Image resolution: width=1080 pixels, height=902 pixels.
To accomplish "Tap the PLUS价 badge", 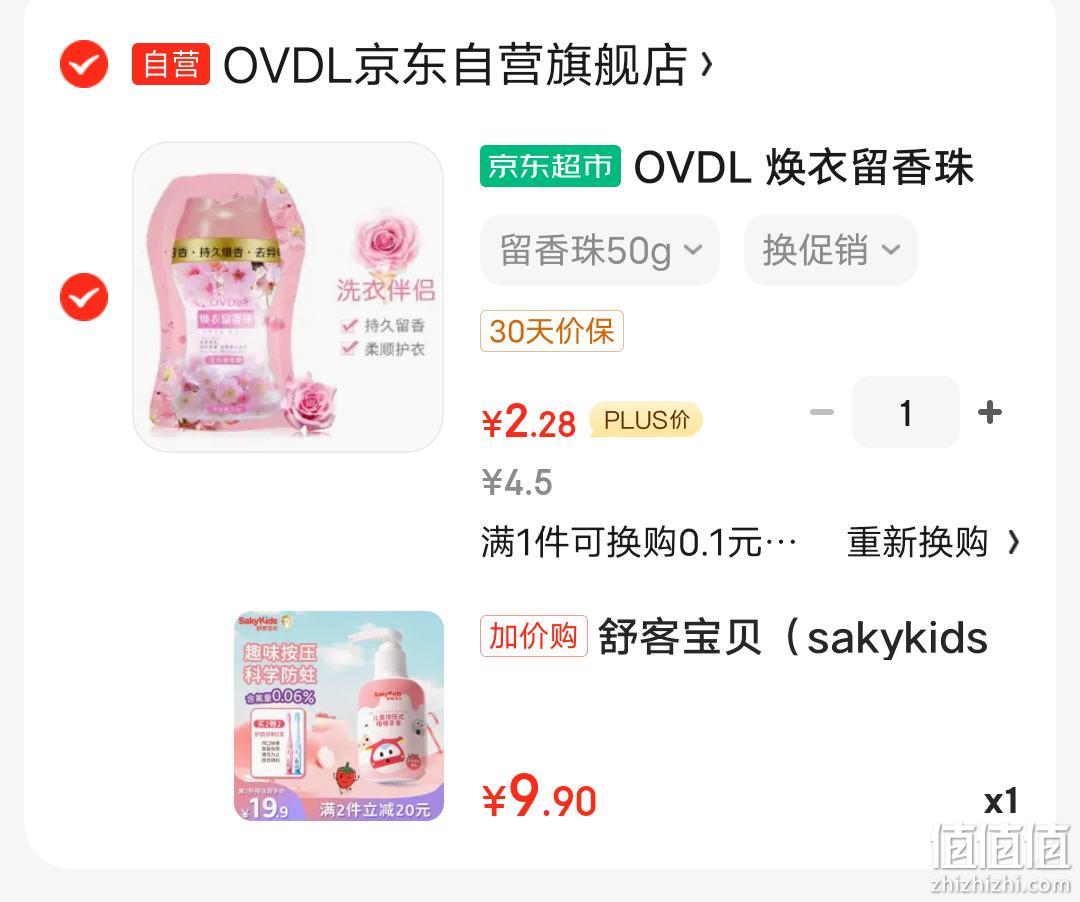I will click(x=645, y=419).
